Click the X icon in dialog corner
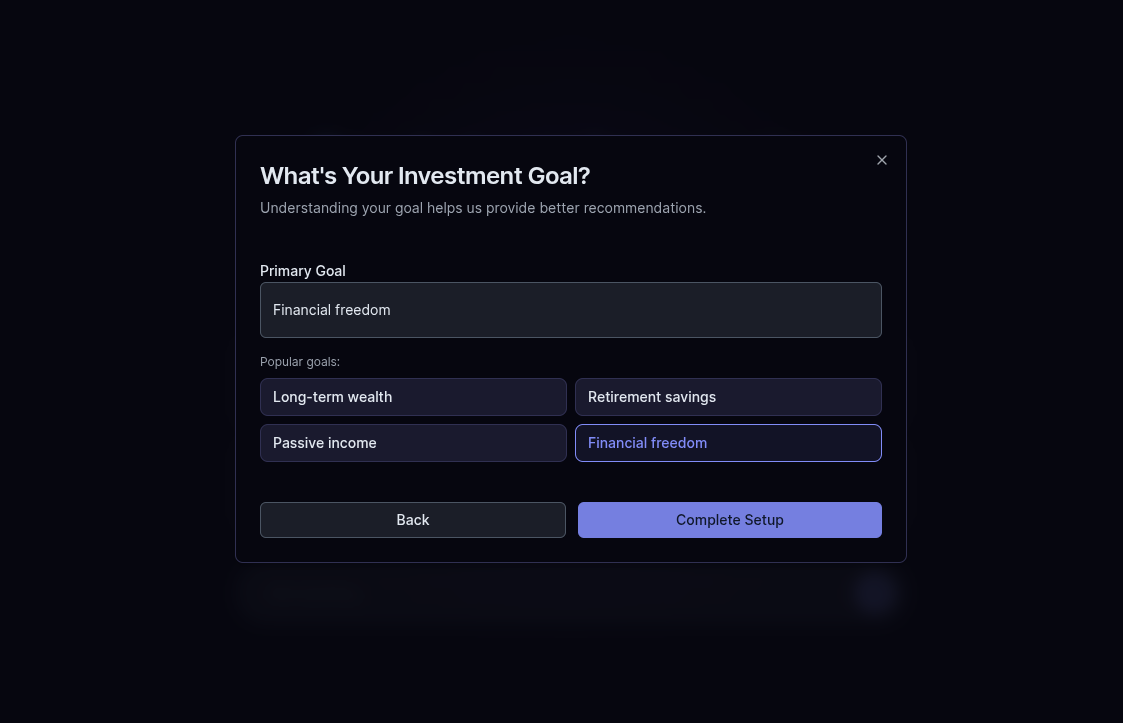 tap(881, 160)
